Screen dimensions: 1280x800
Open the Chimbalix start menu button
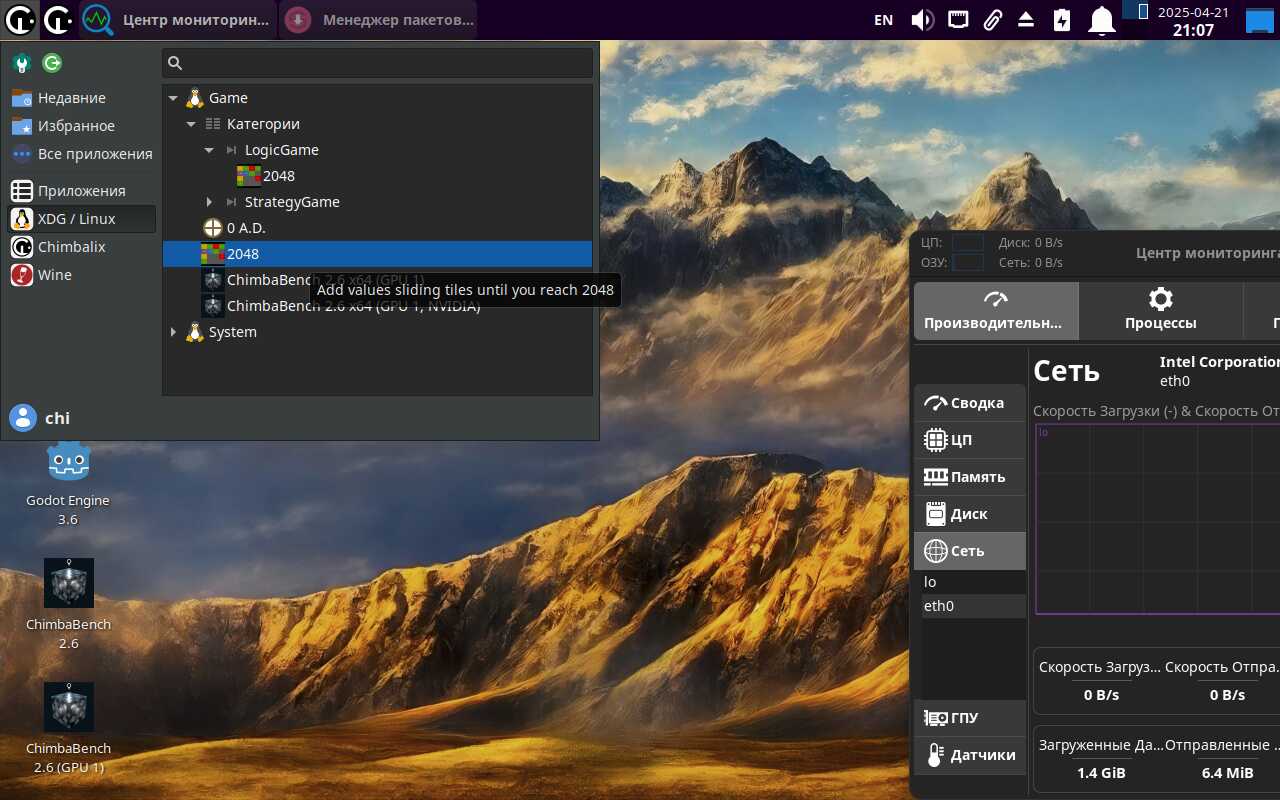click(20, 19)
